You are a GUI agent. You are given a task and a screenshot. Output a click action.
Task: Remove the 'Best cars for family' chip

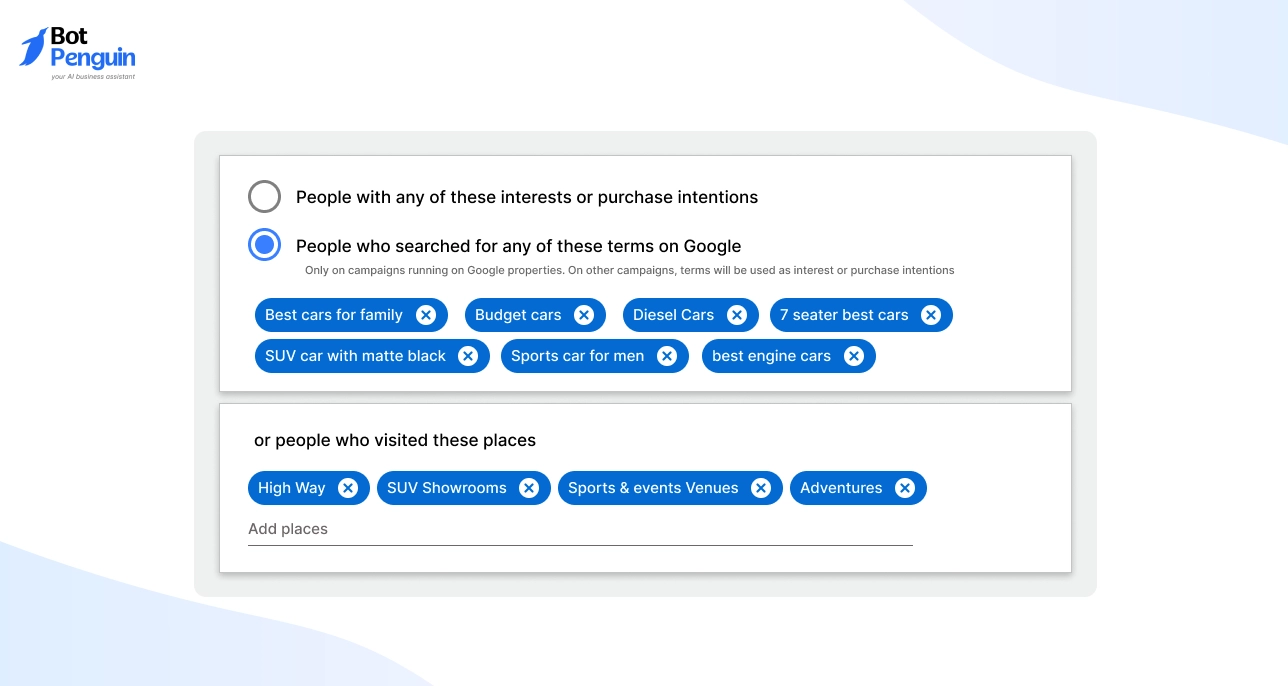pyautogui.click(x=426, y=315)
